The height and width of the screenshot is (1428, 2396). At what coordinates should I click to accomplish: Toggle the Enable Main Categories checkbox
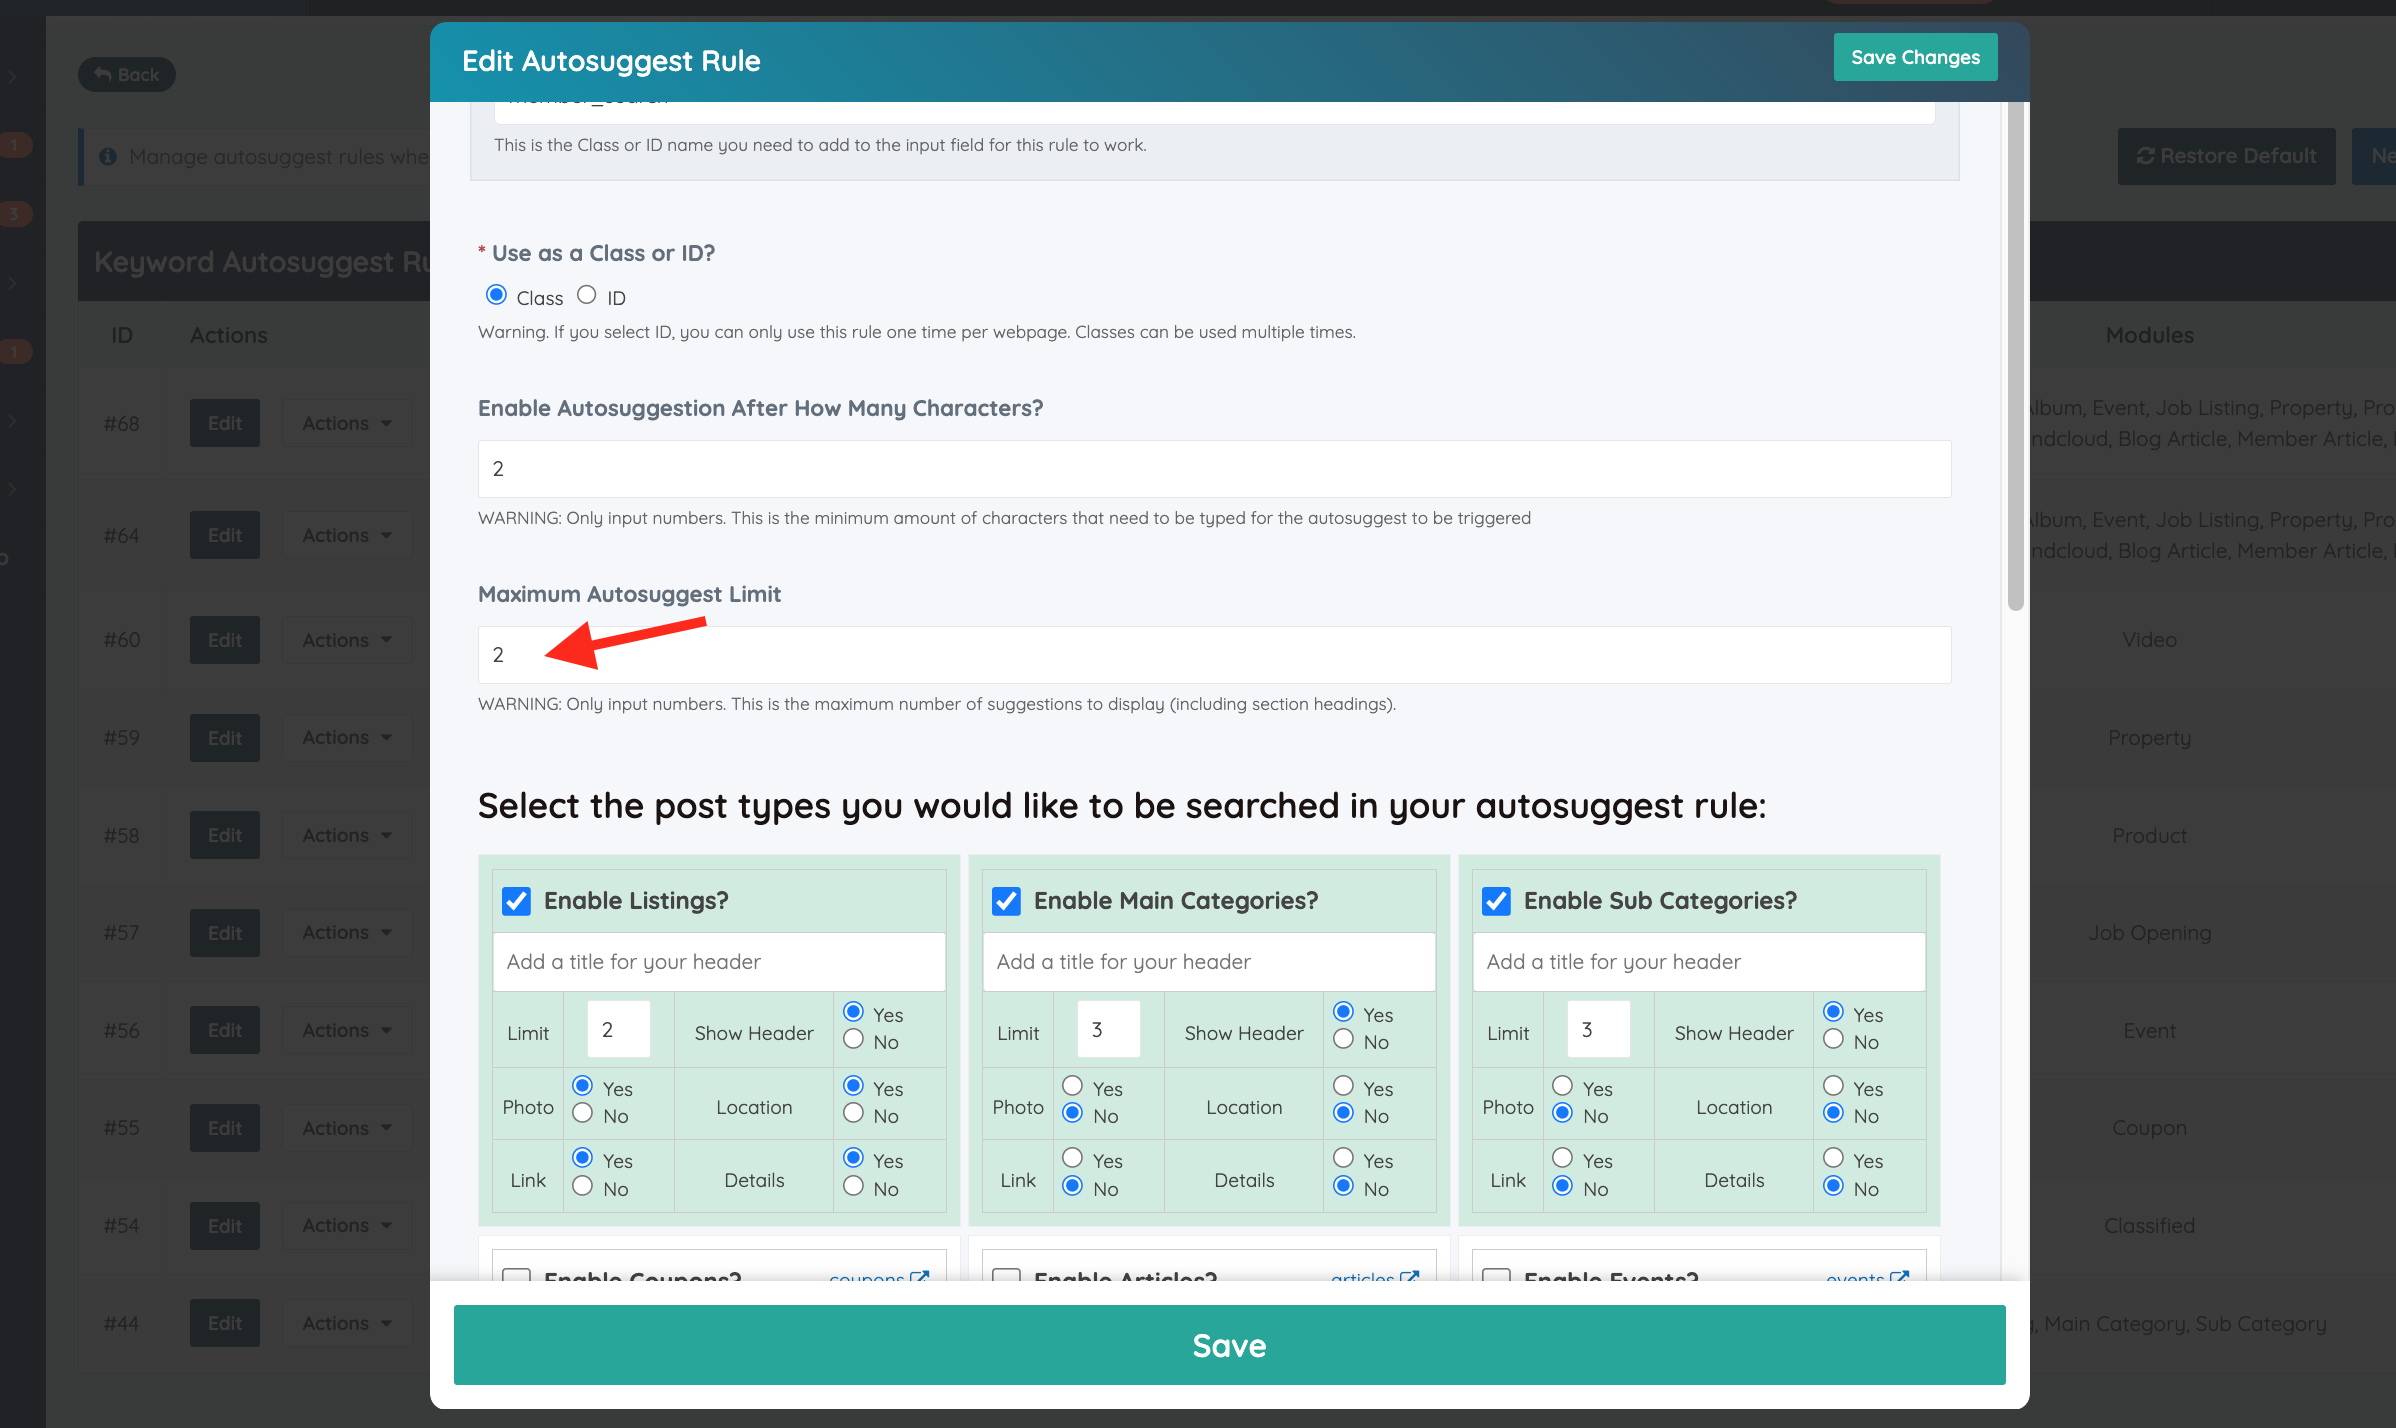click(1006, 901)
